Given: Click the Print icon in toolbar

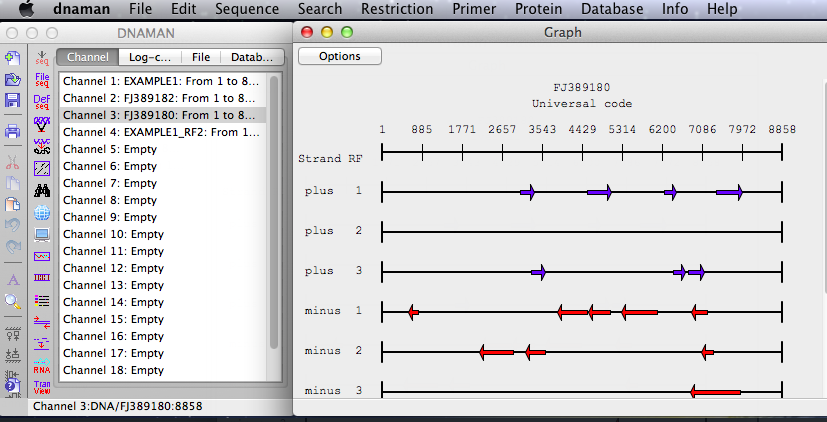Looking at the screenshot, I should pyautogui.click(x=13, y=131).
